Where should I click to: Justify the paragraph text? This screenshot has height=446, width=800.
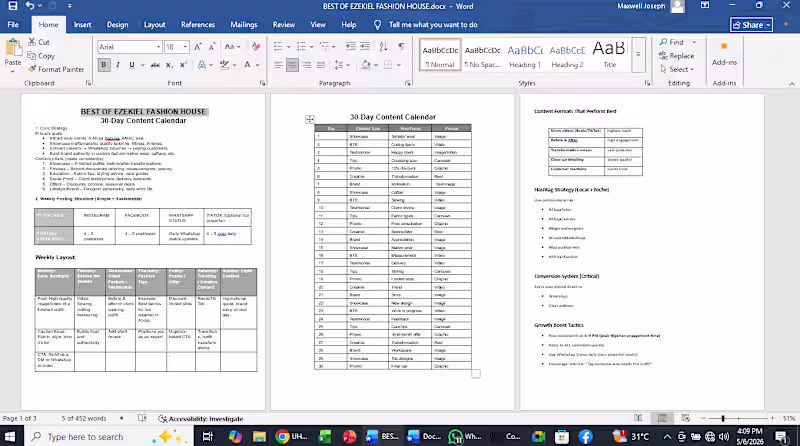(x=321, y=65)
